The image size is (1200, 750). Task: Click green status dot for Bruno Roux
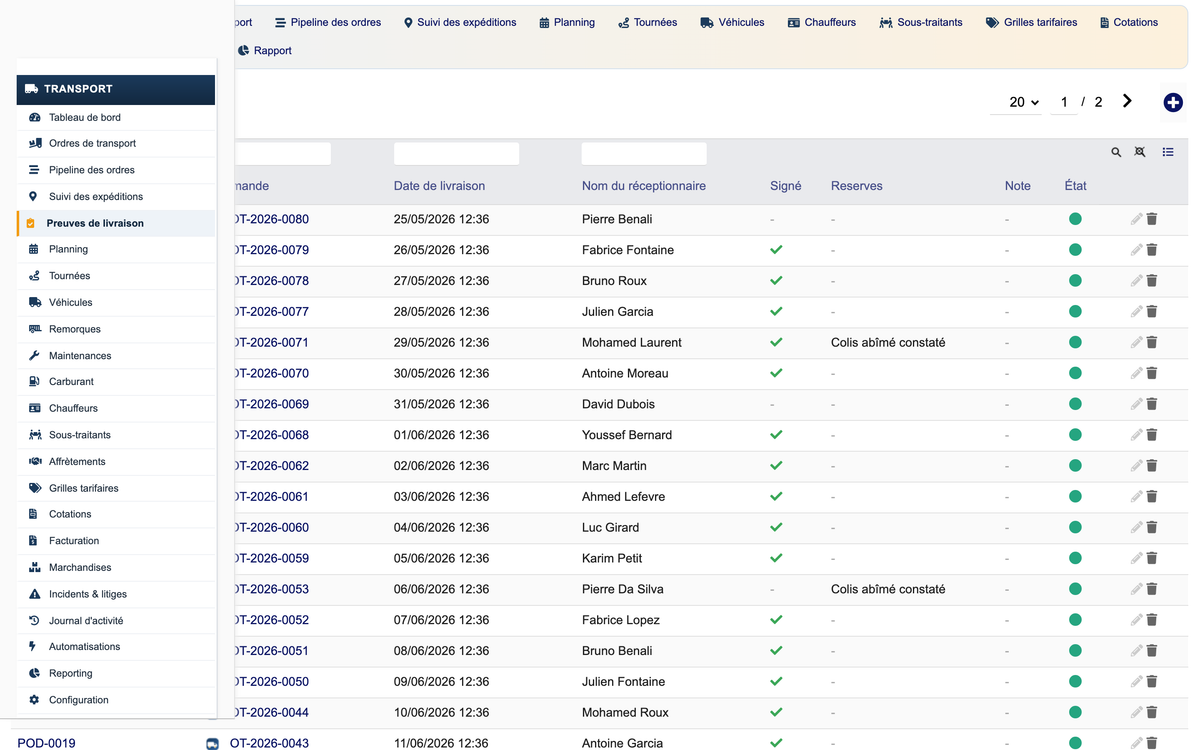tap(1075, 281)
